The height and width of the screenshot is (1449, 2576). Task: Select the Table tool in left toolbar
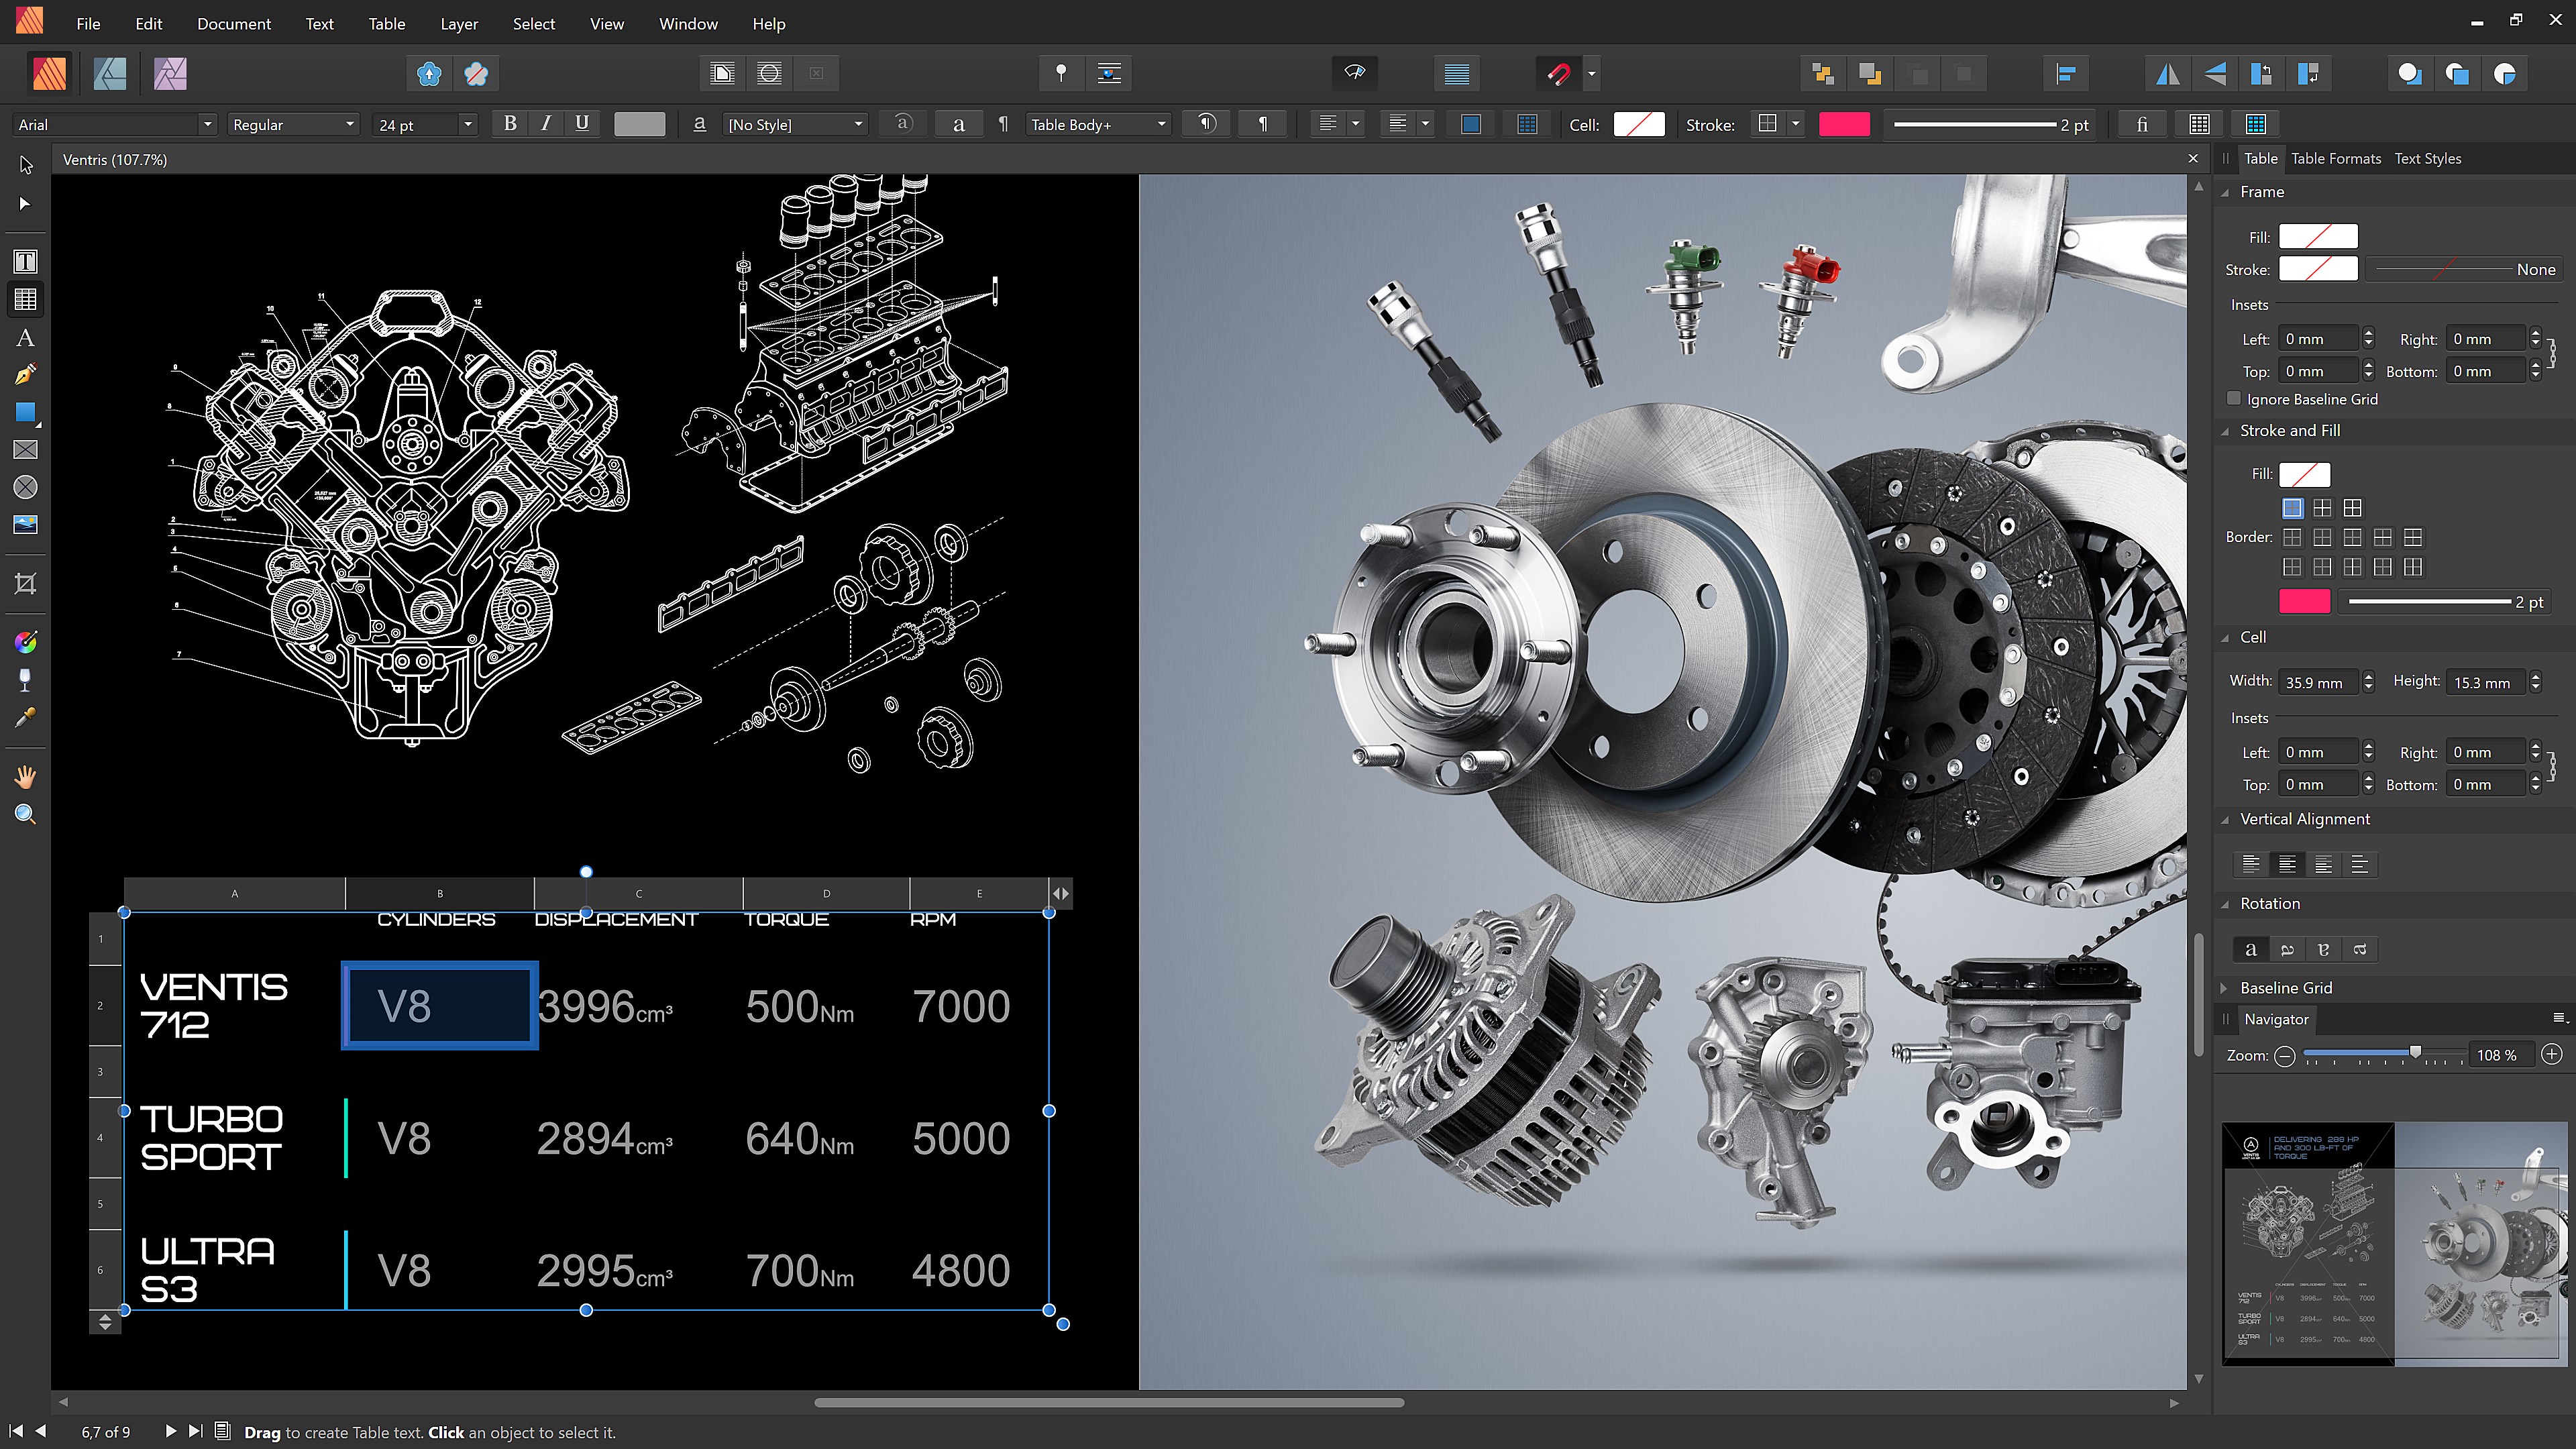point(25,299)
